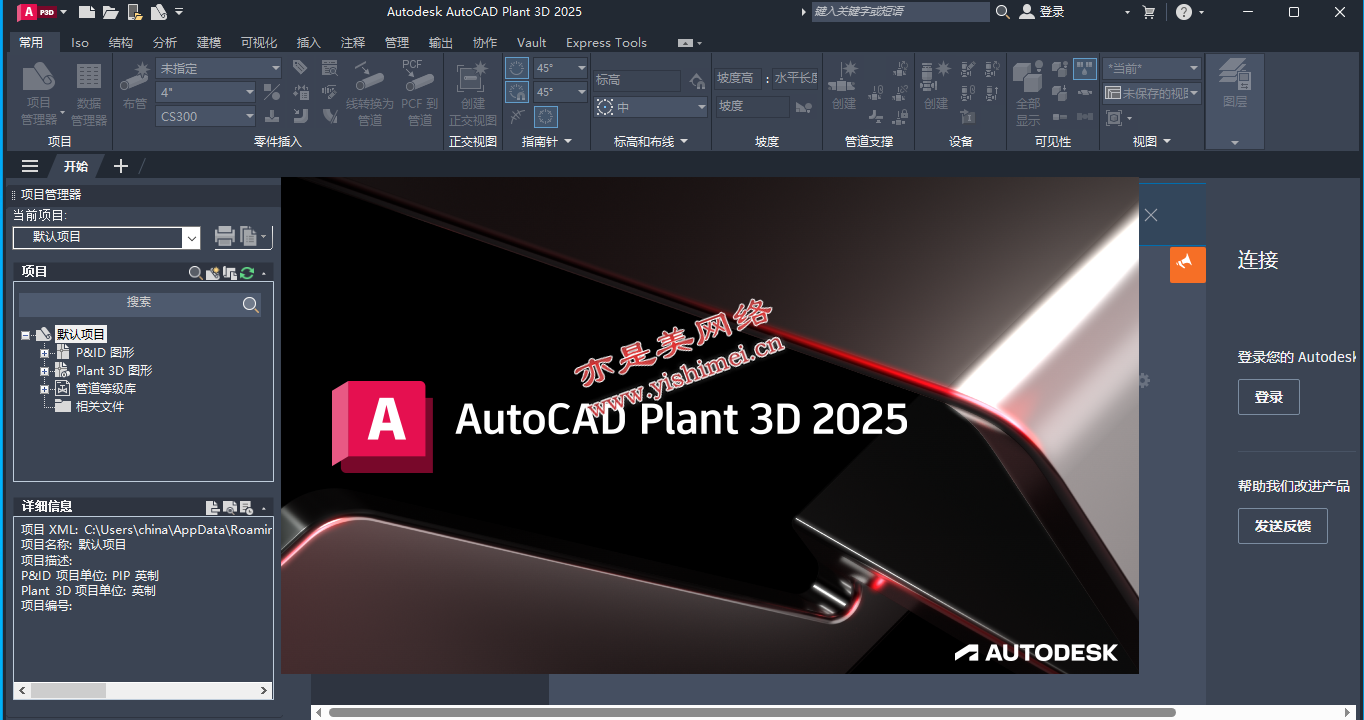
Task: Open the *当前* view dropdown
Action: click(x=1152, y=68)
